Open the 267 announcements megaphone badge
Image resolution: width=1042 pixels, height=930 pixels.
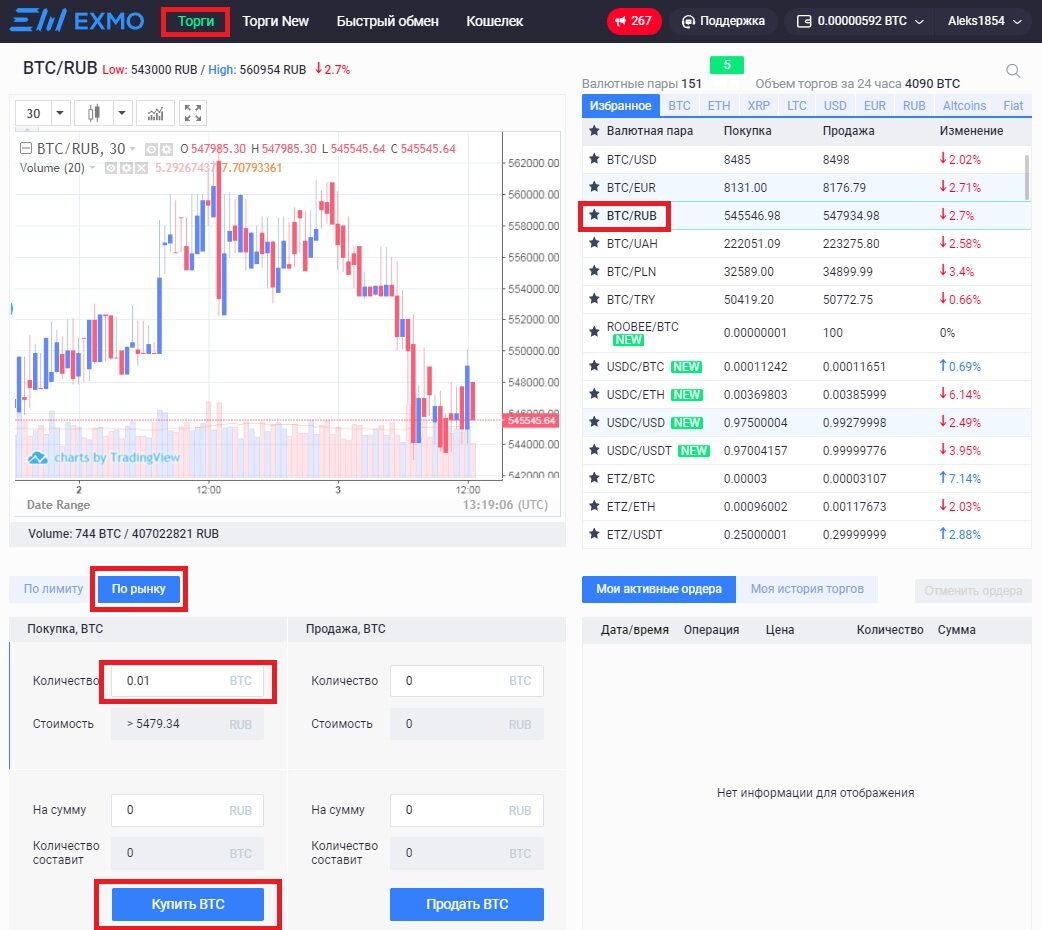click(x=633, y=21)
